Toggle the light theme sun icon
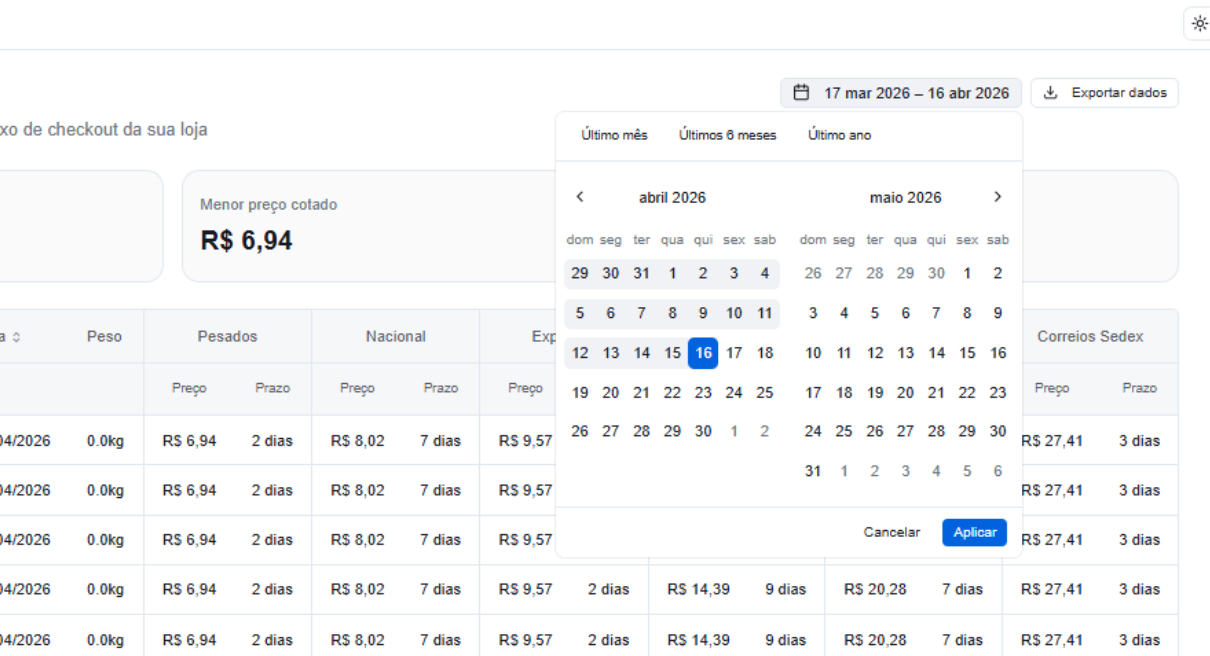 pos(1199,24)
